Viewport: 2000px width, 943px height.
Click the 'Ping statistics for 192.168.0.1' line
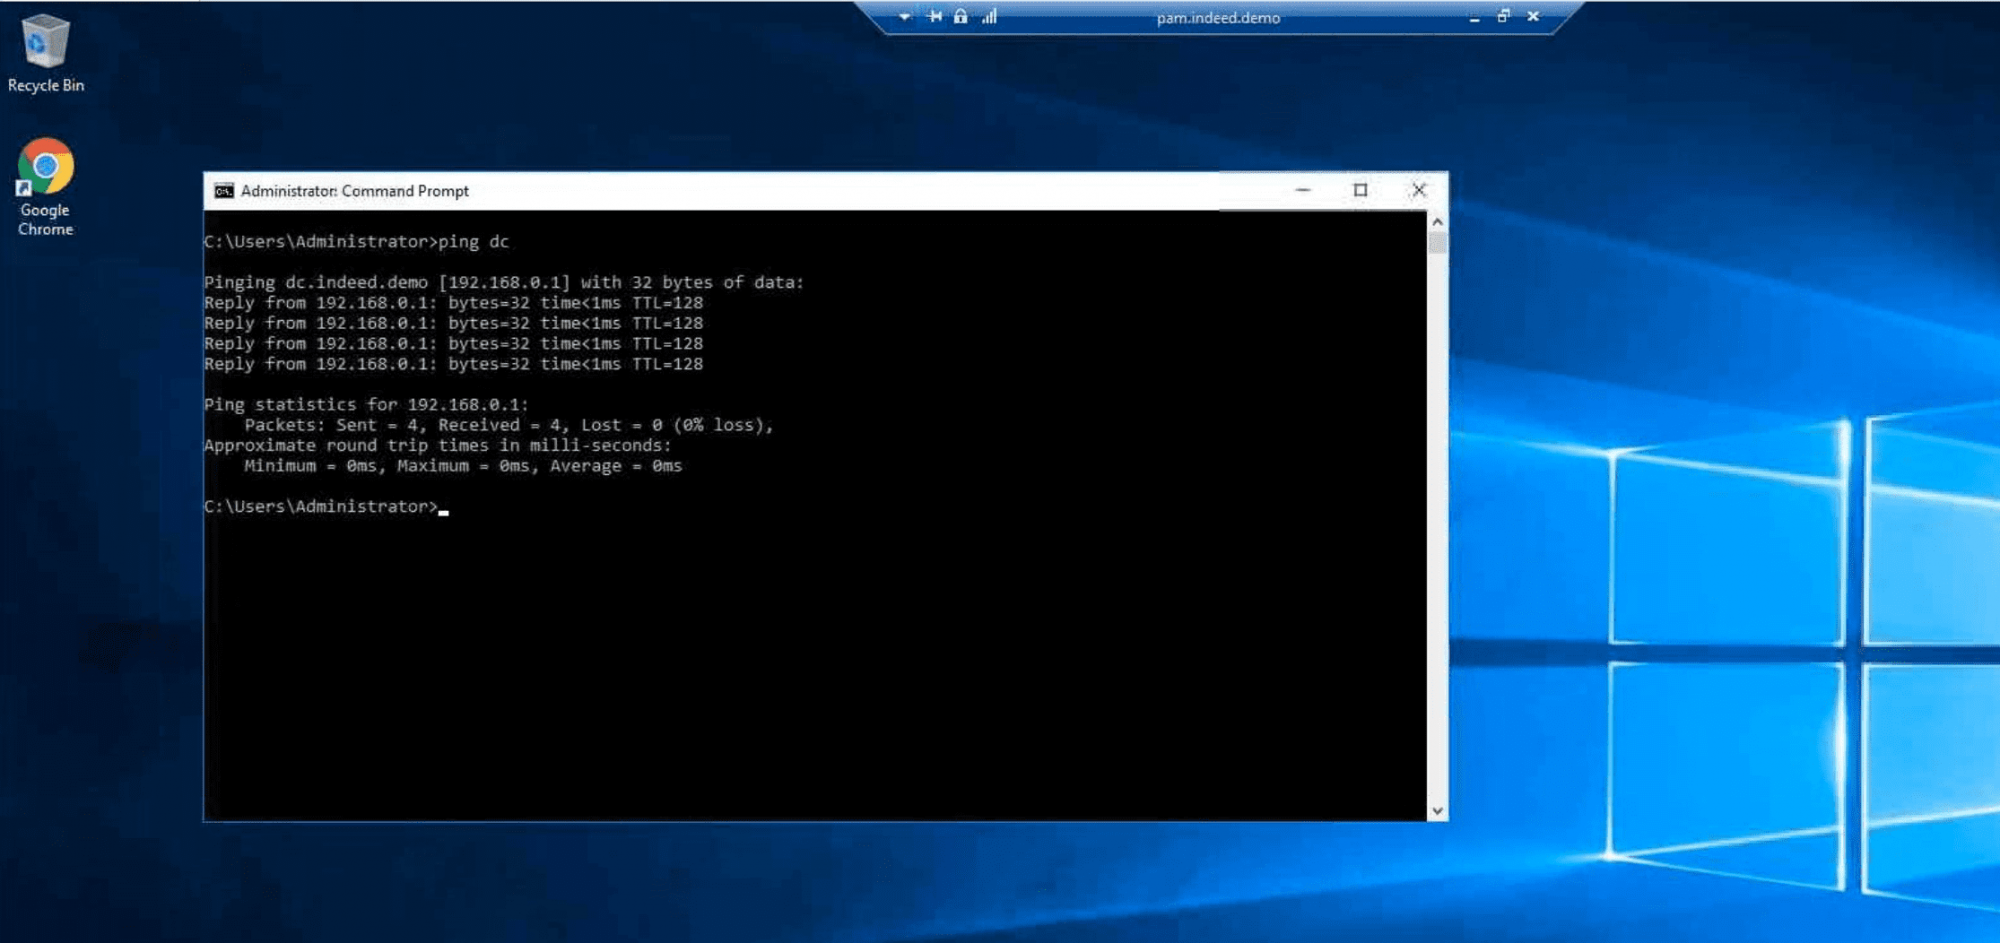click(366, 405)
